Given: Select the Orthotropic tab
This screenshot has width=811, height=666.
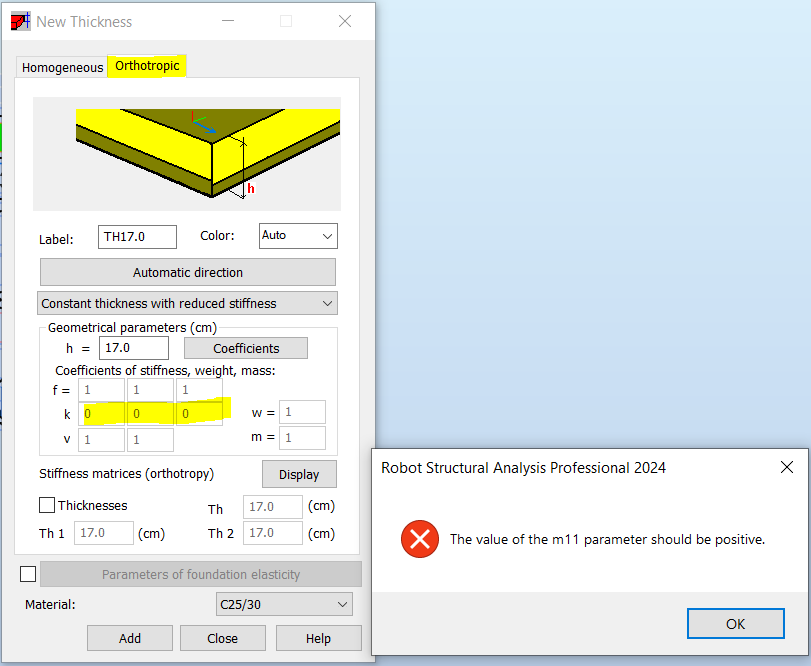Looking at the screenshot, I should [x=147, y=66].
